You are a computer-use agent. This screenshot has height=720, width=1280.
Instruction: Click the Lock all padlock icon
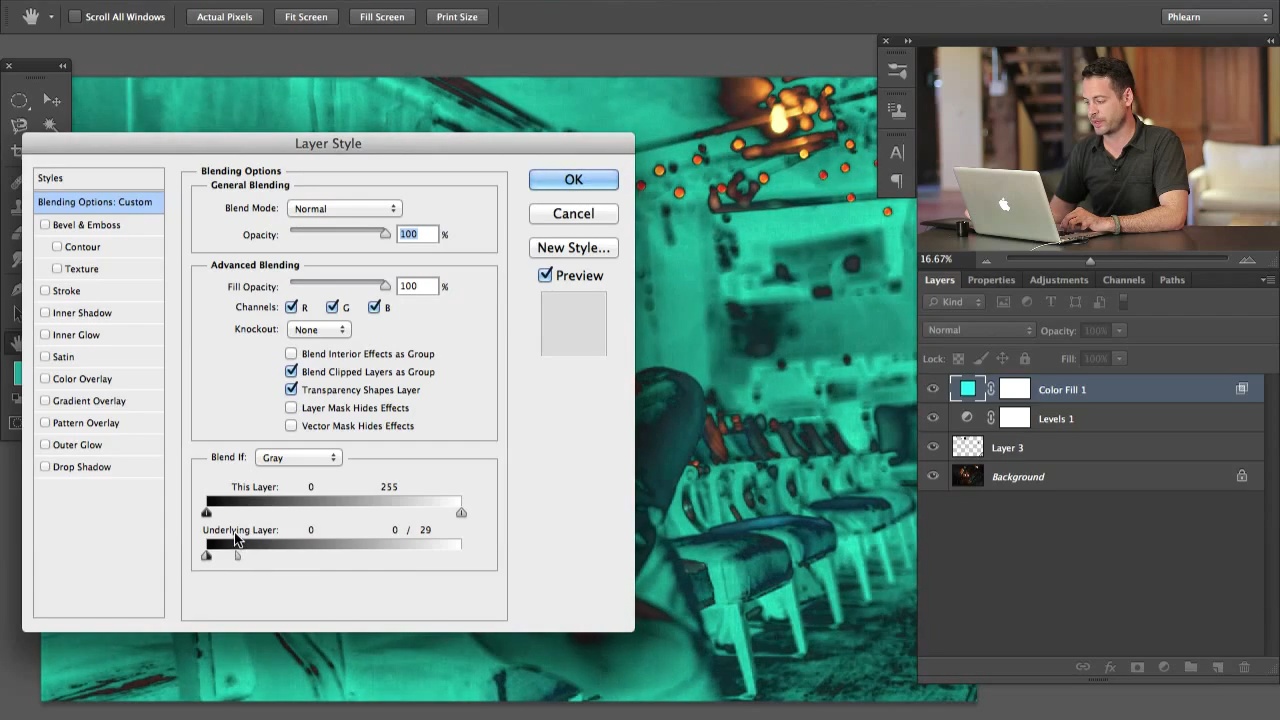click(1024, 358)
